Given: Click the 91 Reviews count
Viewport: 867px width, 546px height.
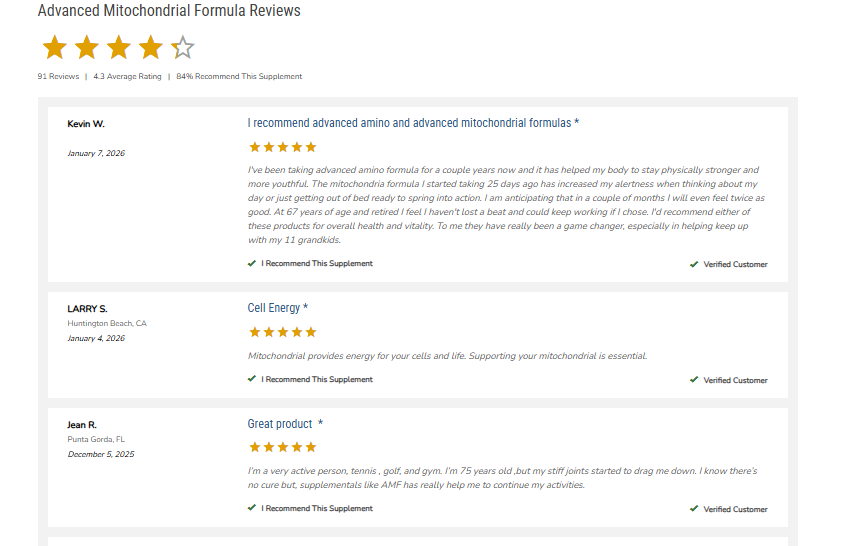Looking at the screenshot, I should point(58,76).
